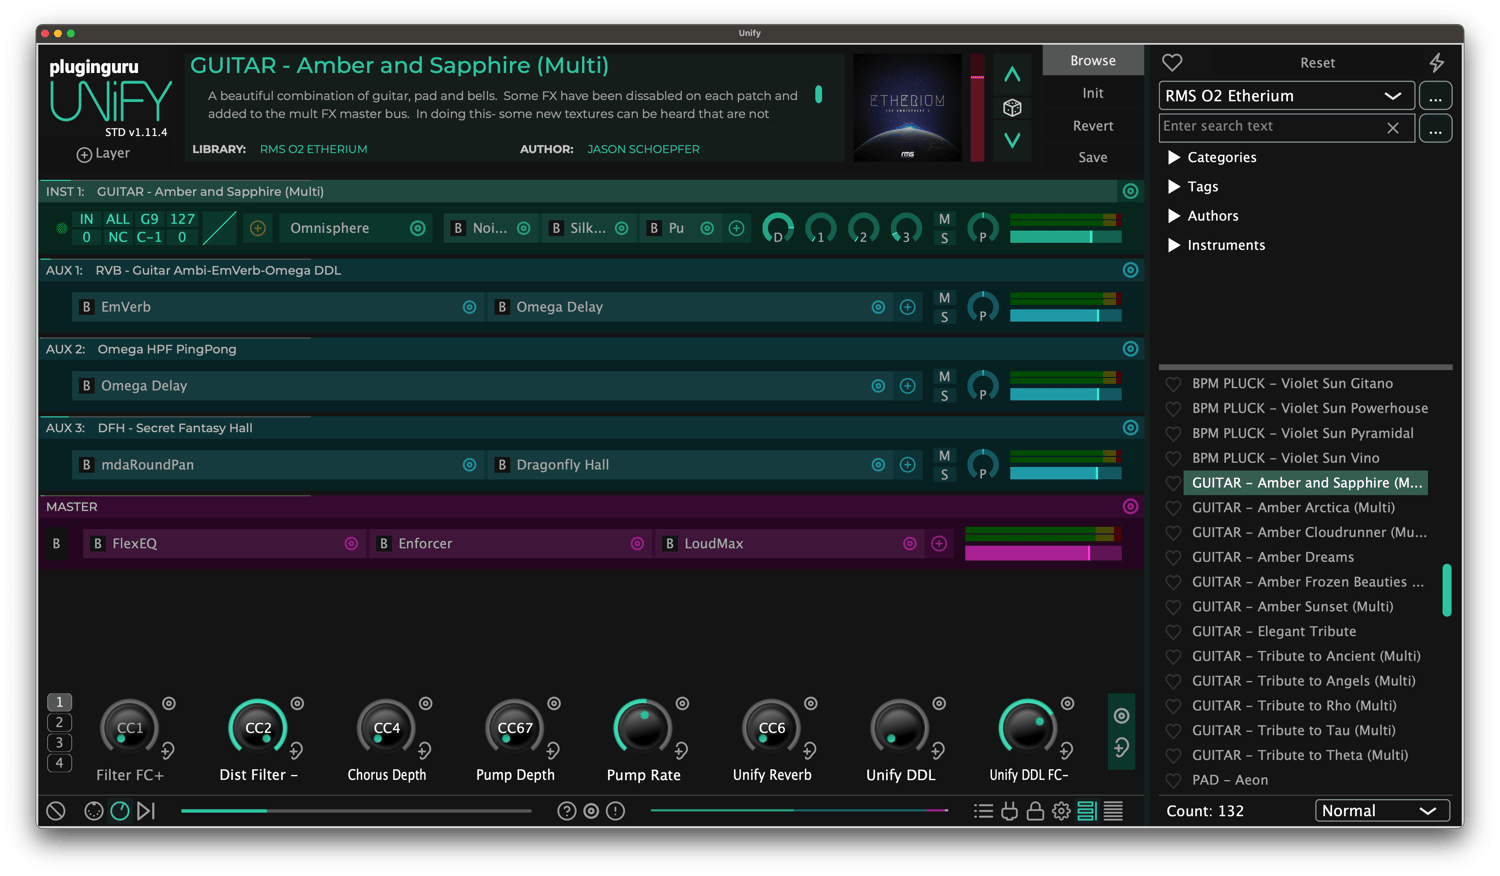Open the help question mark icon
Image resolution: width=1500 pixels, height=876 pixels.
567,811
